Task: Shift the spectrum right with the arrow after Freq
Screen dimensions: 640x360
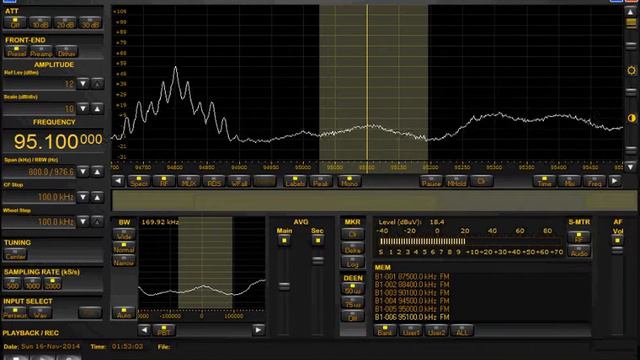Action: pos(615,181)
